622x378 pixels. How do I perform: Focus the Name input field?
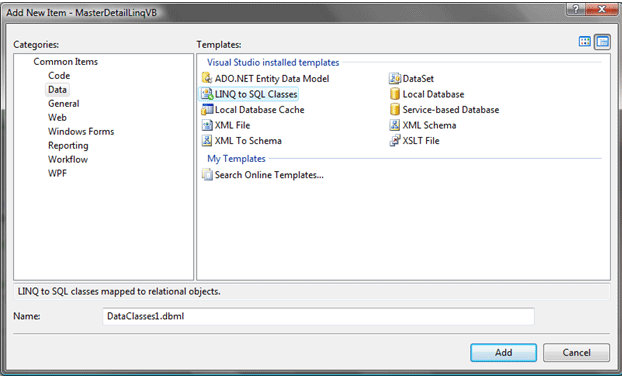pos(318,316)
